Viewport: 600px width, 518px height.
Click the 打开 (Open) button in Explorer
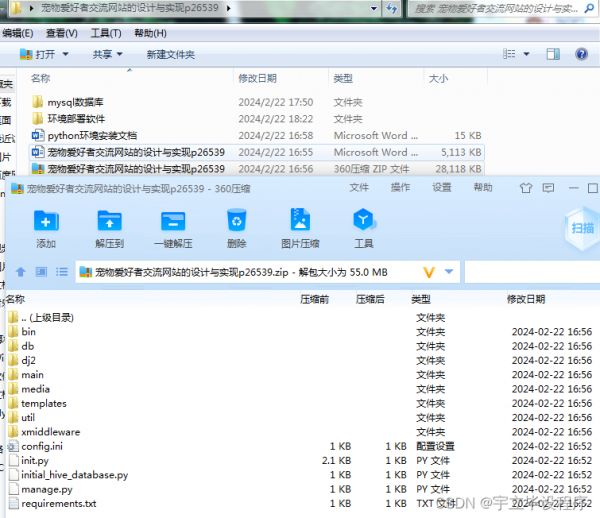[x=37, y=54]
